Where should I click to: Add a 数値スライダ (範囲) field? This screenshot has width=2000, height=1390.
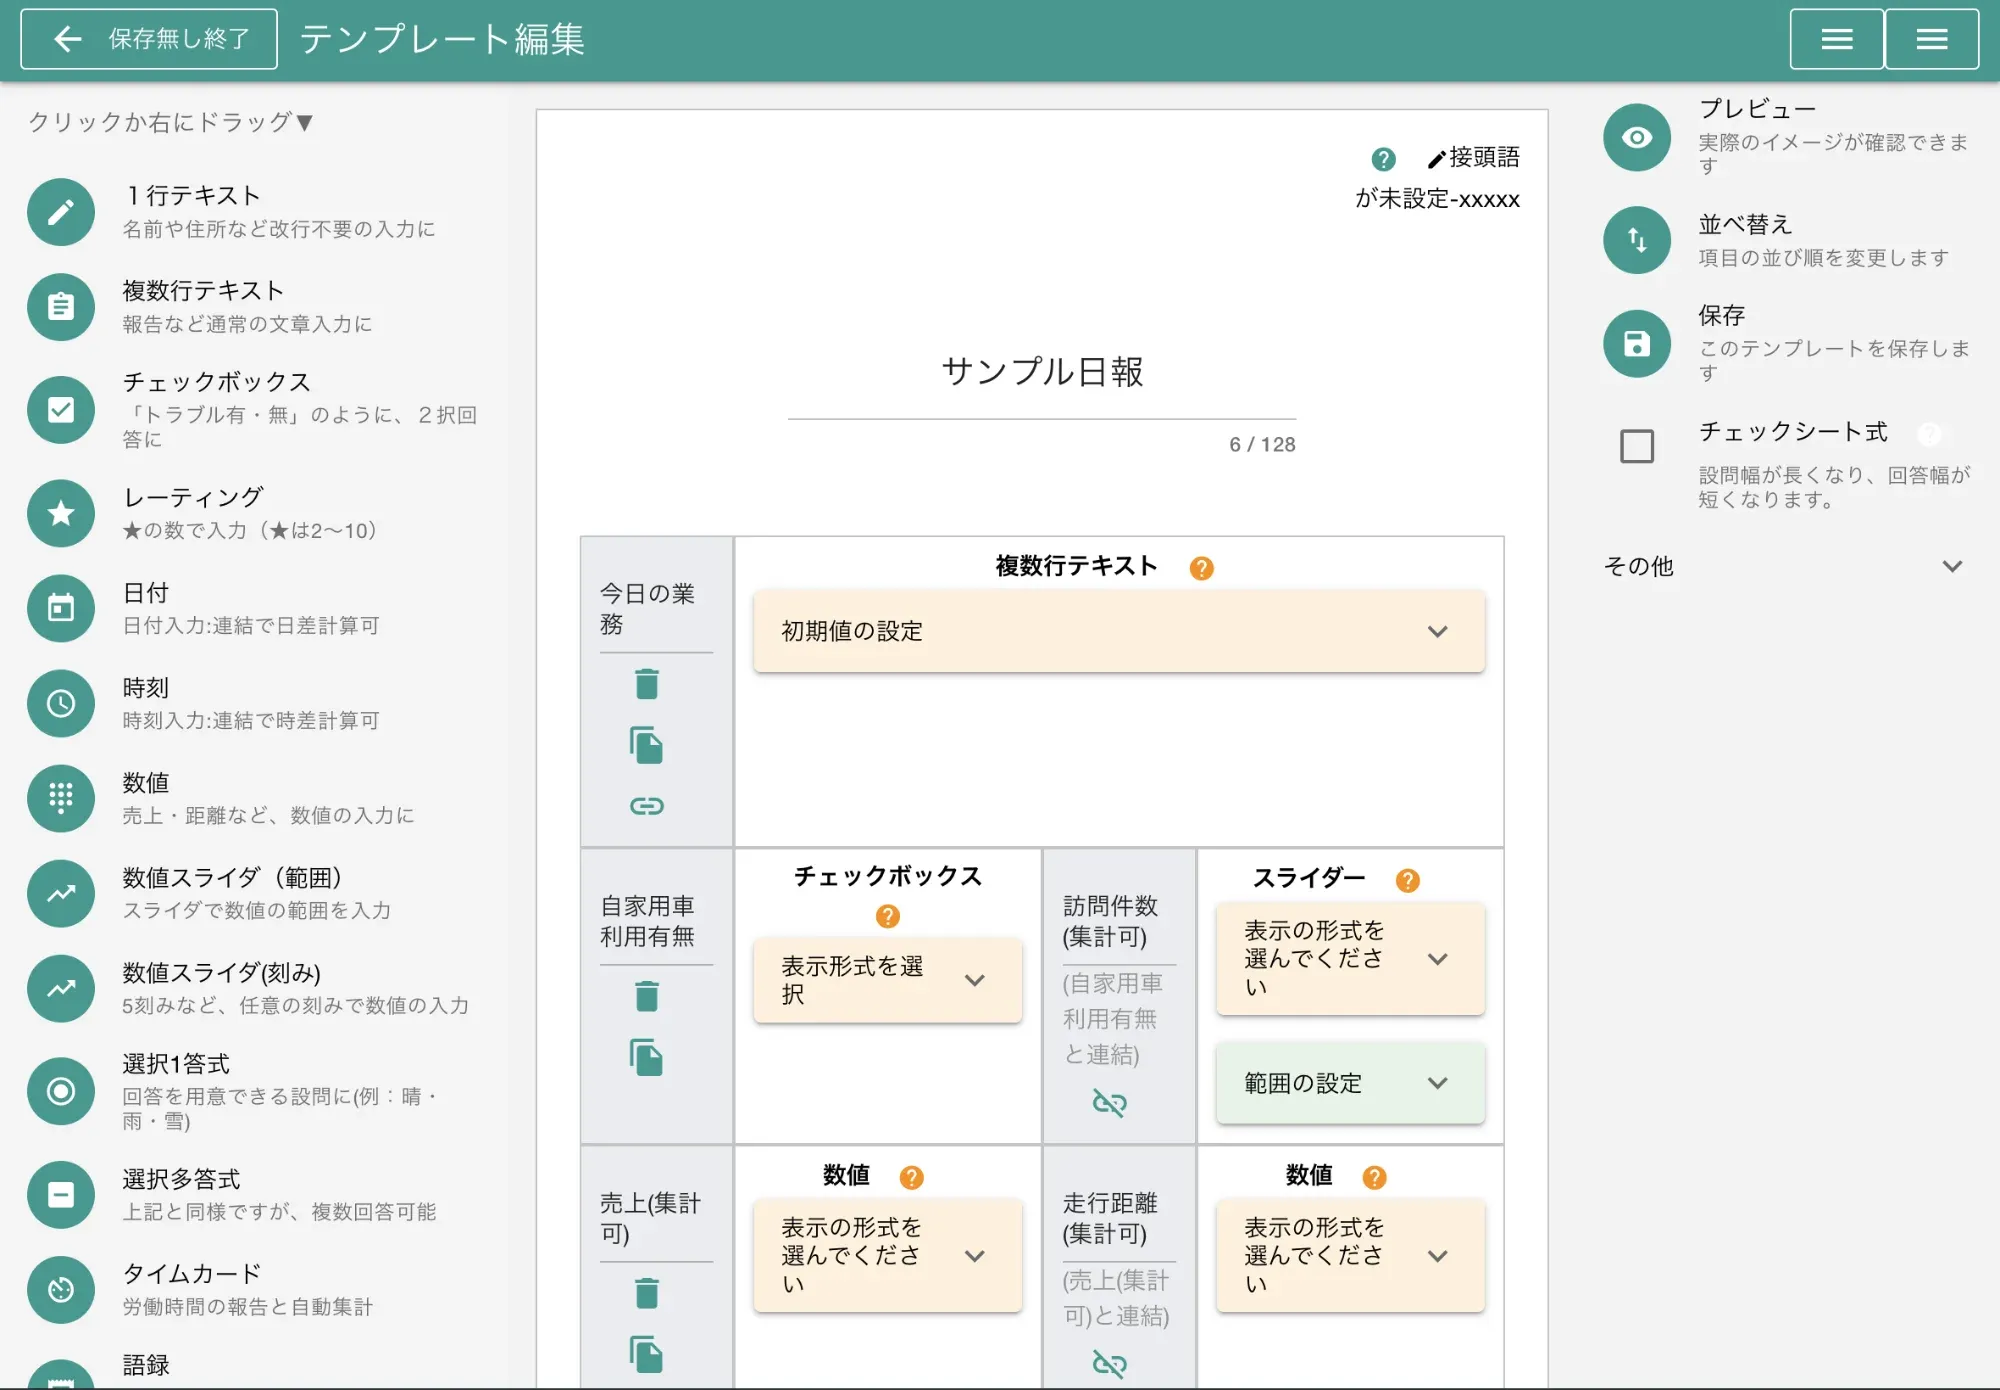pyautogui.click(x=61, y=893)
